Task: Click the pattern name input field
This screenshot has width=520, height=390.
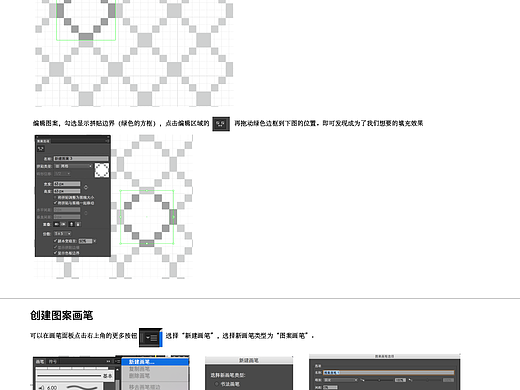Action: [81, 158]
